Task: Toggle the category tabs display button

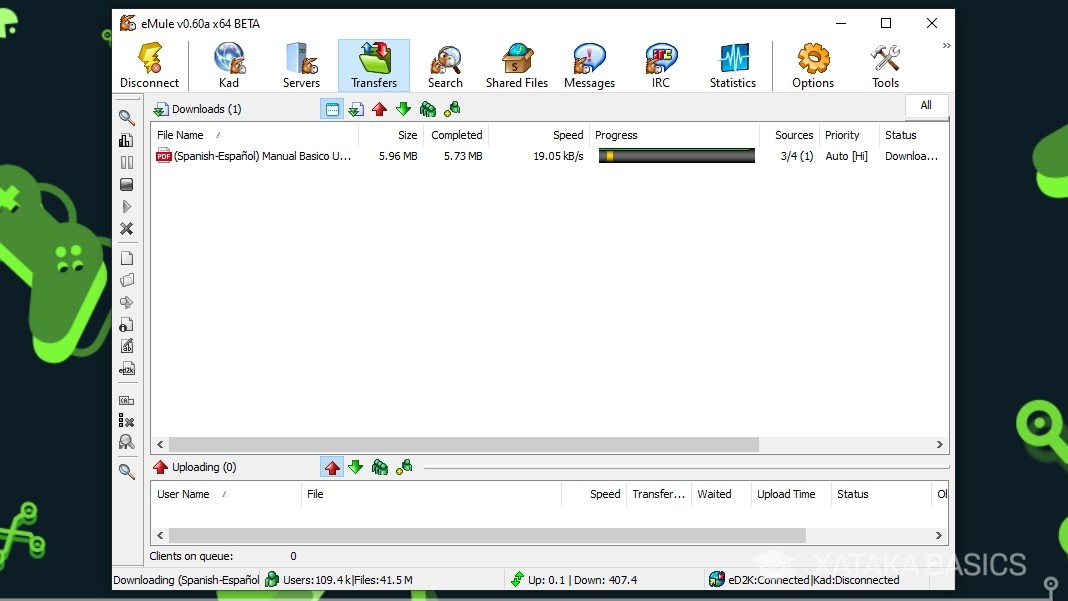Action: point(332,109)
